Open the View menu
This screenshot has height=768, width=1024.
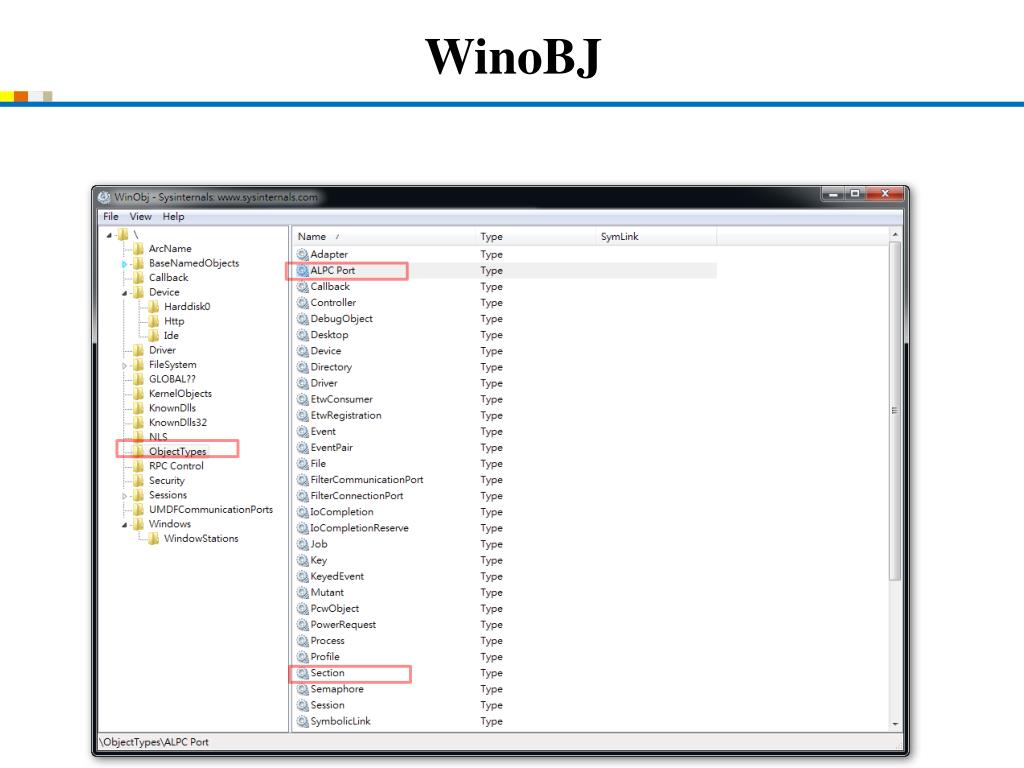(x=140, y=217)
